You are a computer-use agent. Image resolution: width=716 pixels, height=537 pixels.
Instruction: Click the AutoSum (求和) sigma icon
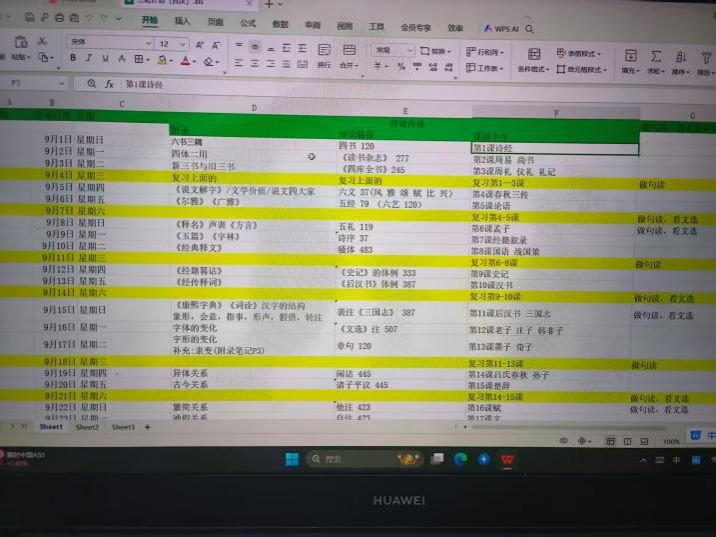(656, 56)
